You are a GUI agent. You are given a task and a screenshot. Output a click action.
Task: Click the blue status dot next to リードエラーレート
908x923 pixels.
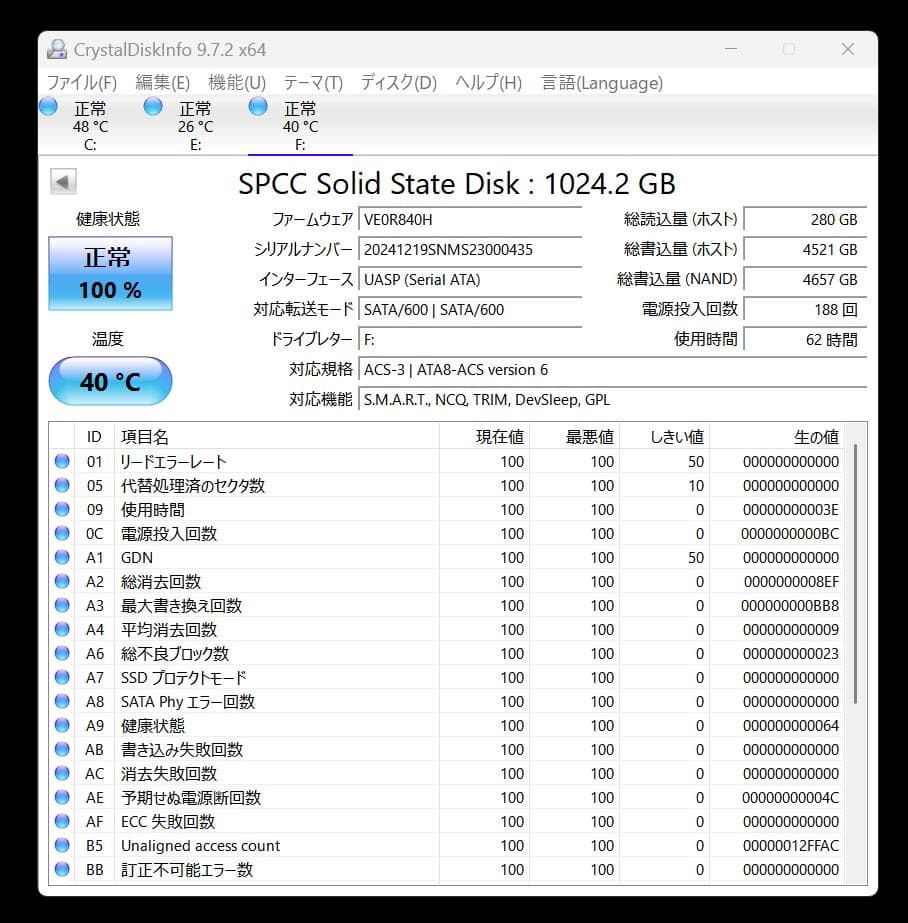62,461
